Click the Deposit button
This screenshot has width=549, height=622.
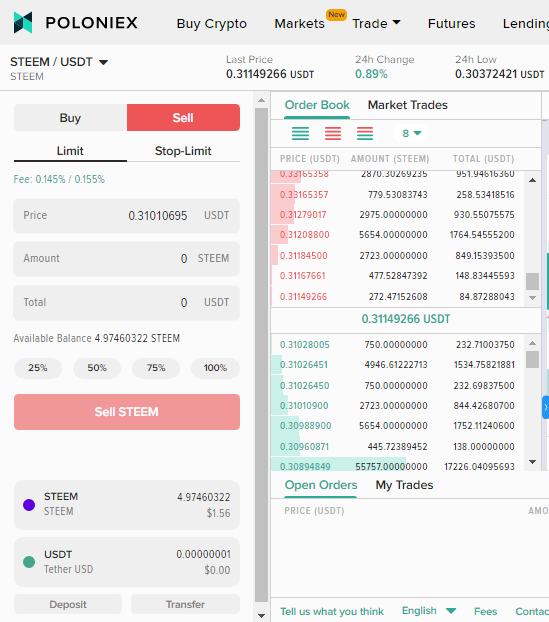(x=68, y=605)
